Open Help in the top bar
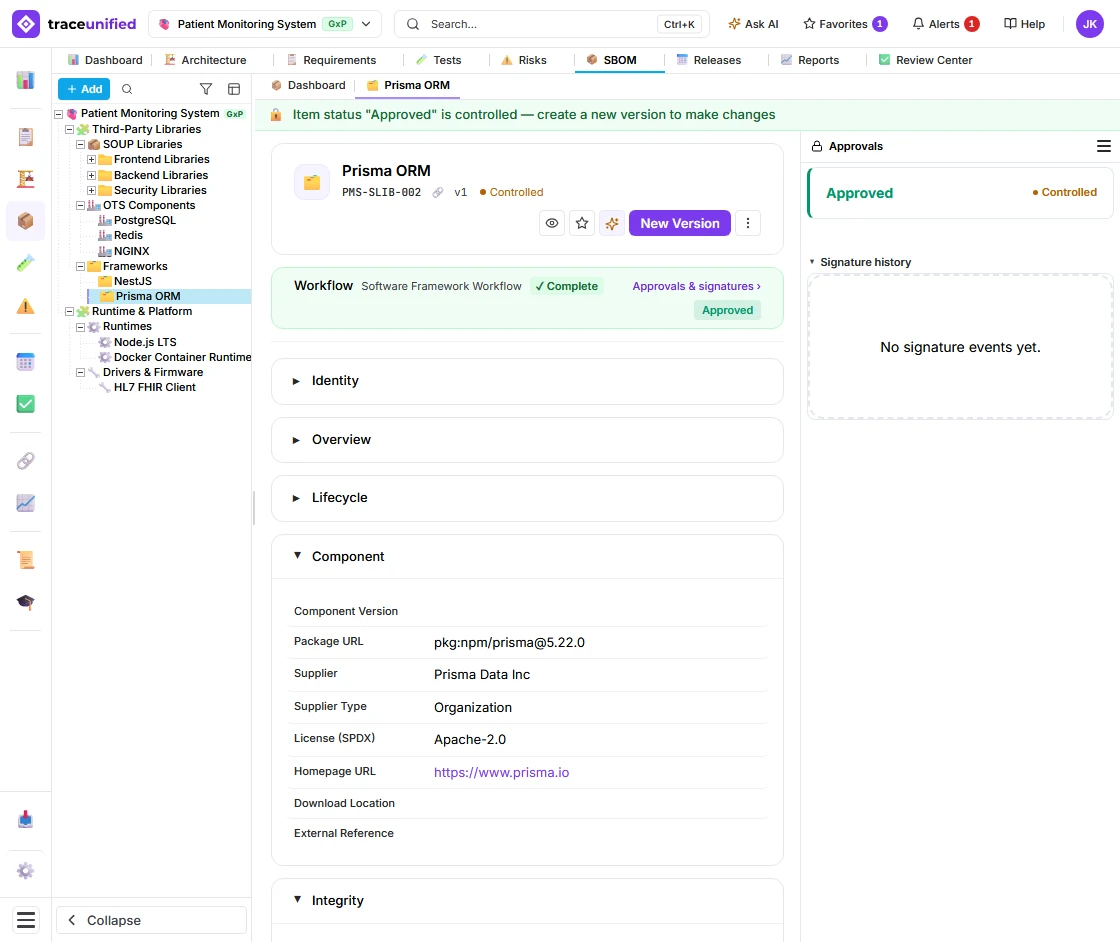 (x=1024, y=24)
